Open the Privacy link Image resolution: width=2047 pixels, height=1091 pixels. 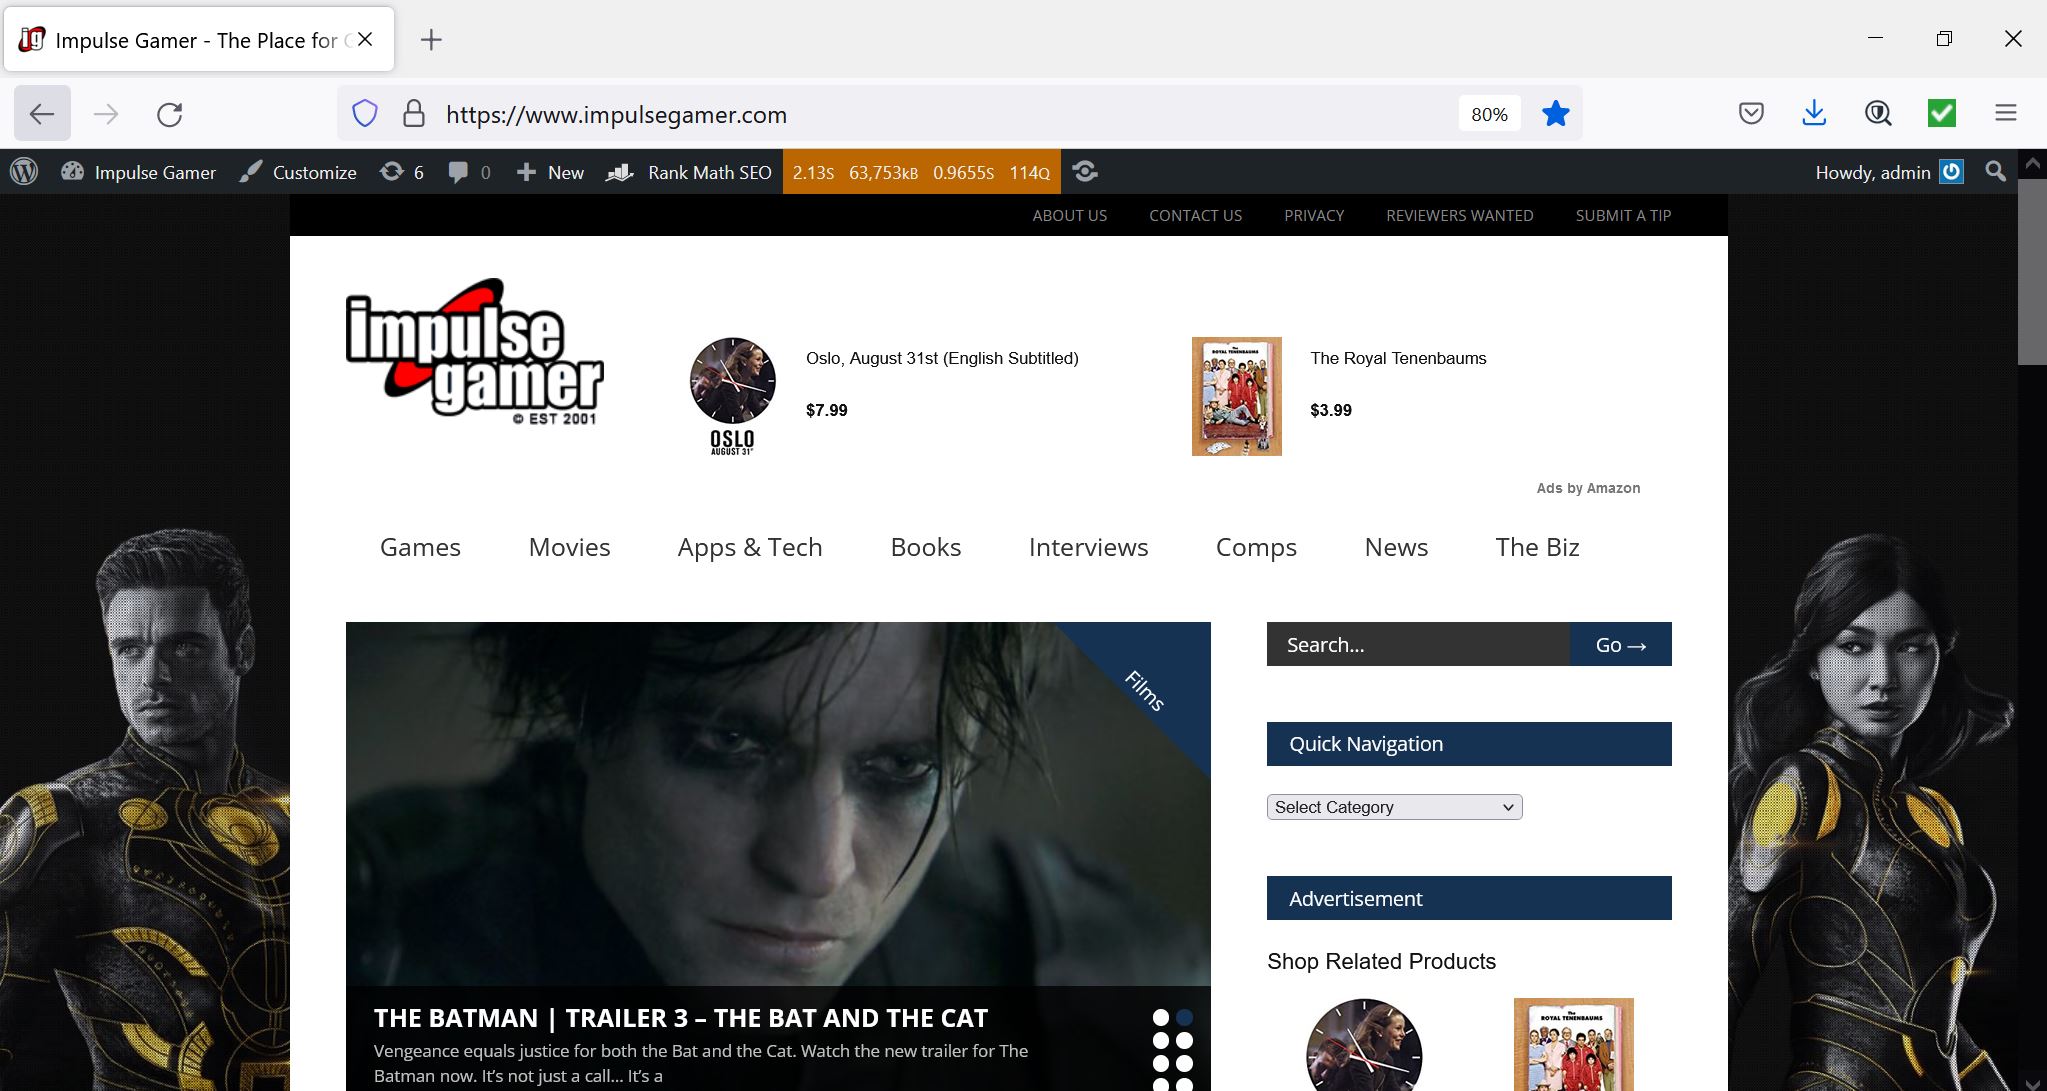point(1314,215)
